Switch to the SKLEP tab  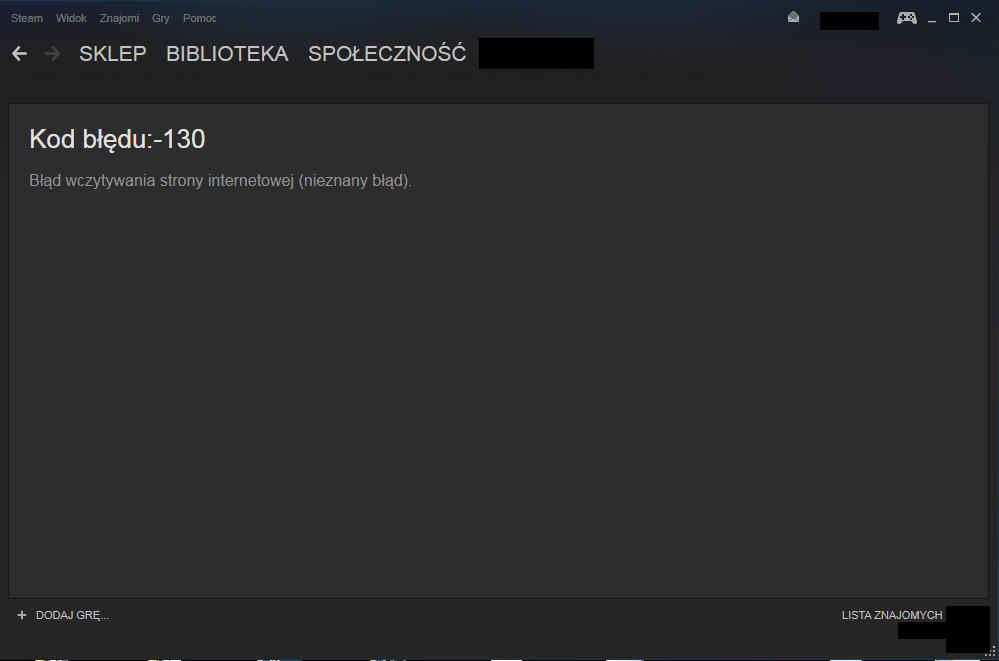(113, 54)
